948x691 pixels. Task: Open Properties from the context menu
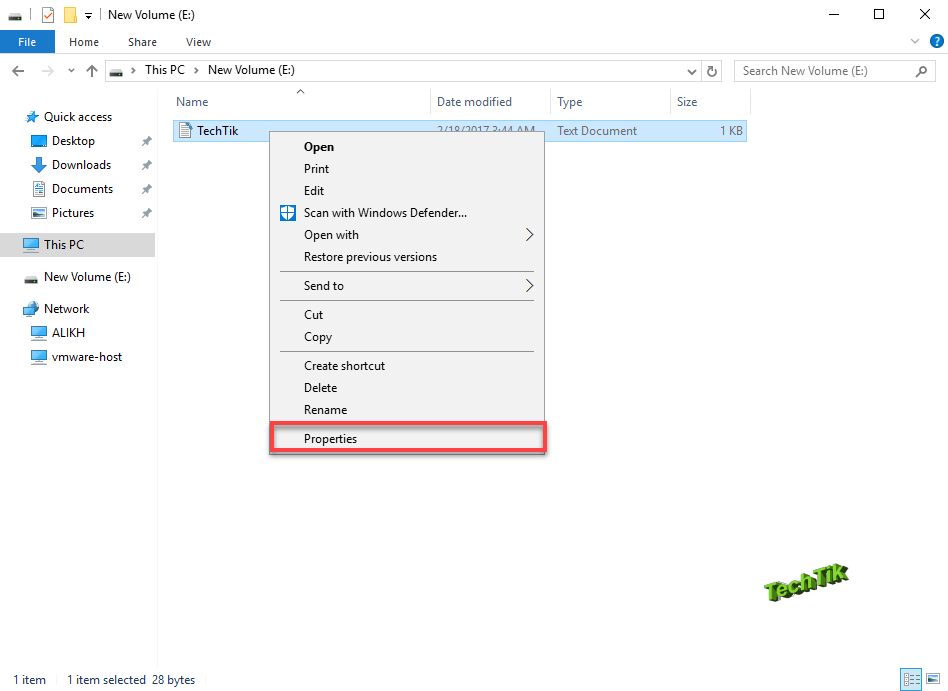pyautogui.click(x=407, y=438)
